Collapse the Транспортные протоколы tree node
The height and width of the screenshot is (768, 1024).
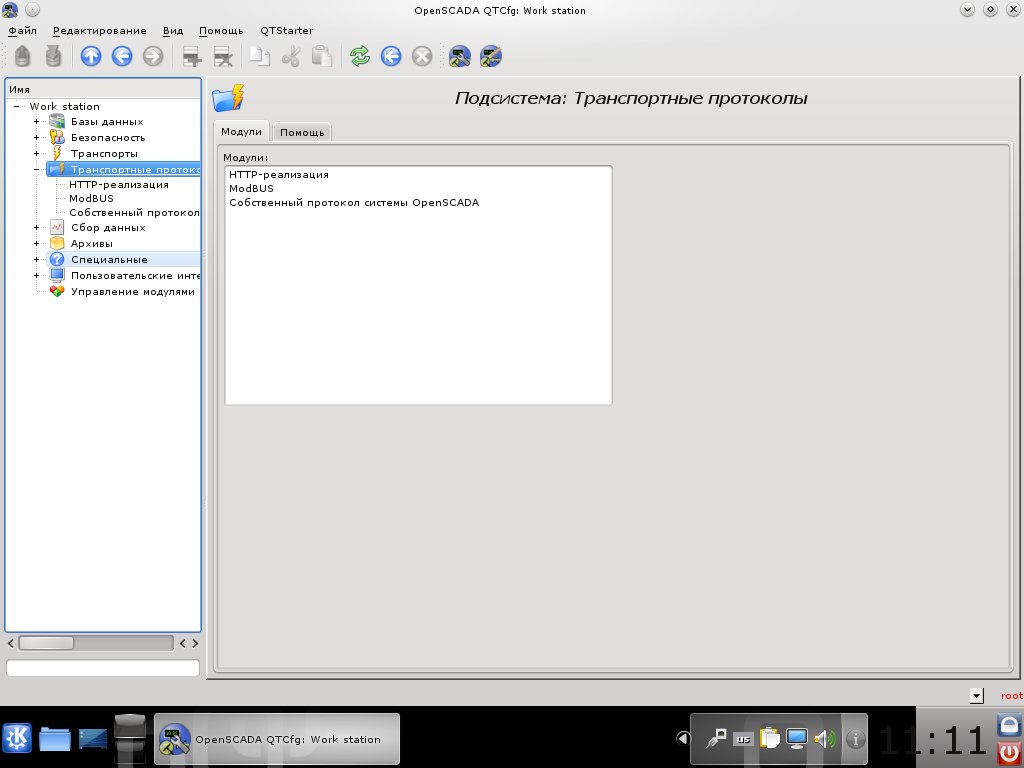click(37, 169)
